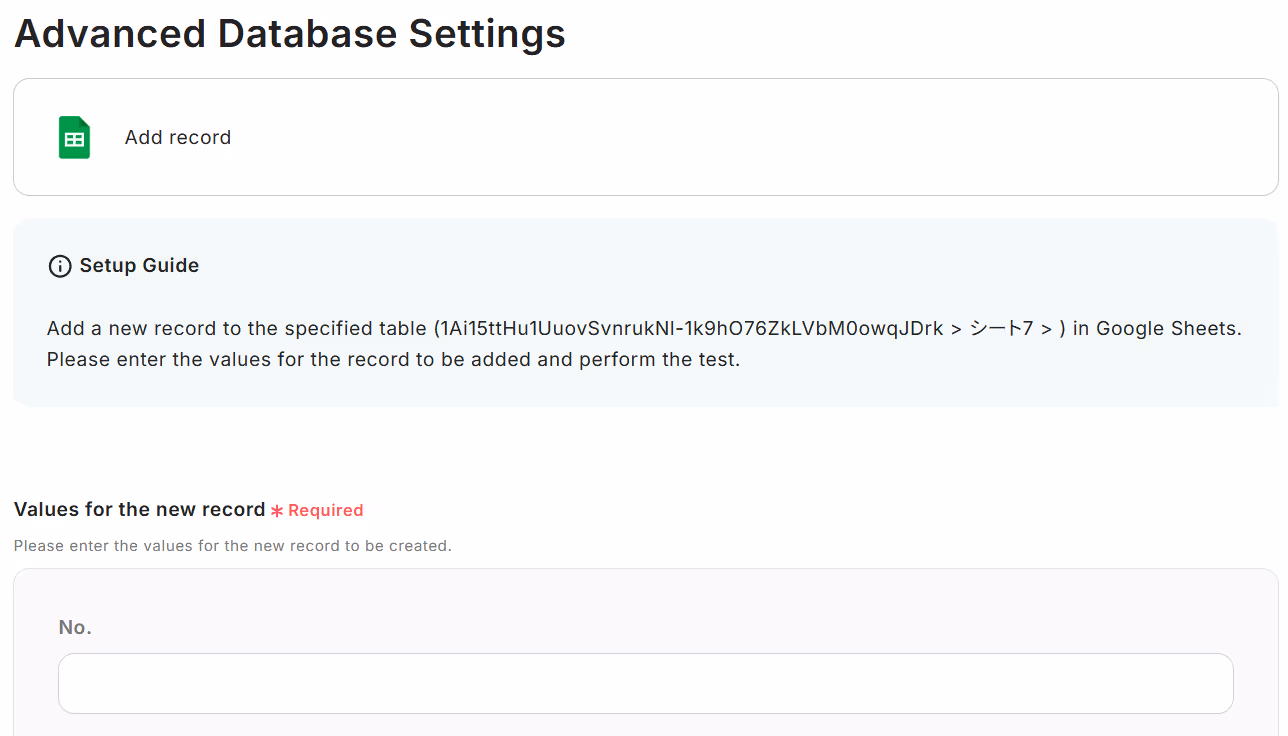Click "Please enter the values for the new record" hint
The height and width of the screenshot is (736, 1288).
tap(233, 546)
